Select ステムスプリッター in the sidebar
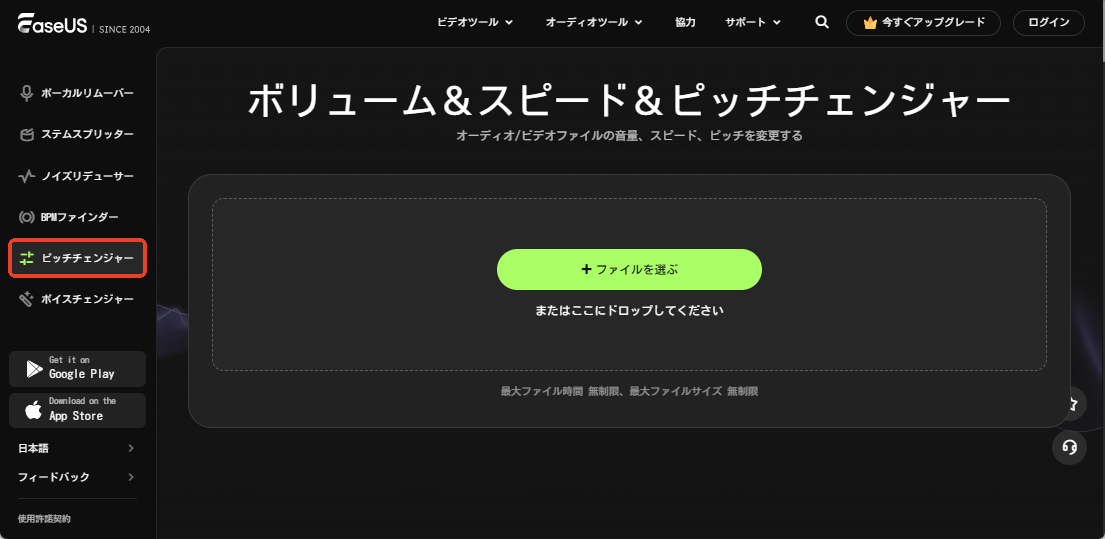This screenshot has width=1105, height=539. coord(78,135)
